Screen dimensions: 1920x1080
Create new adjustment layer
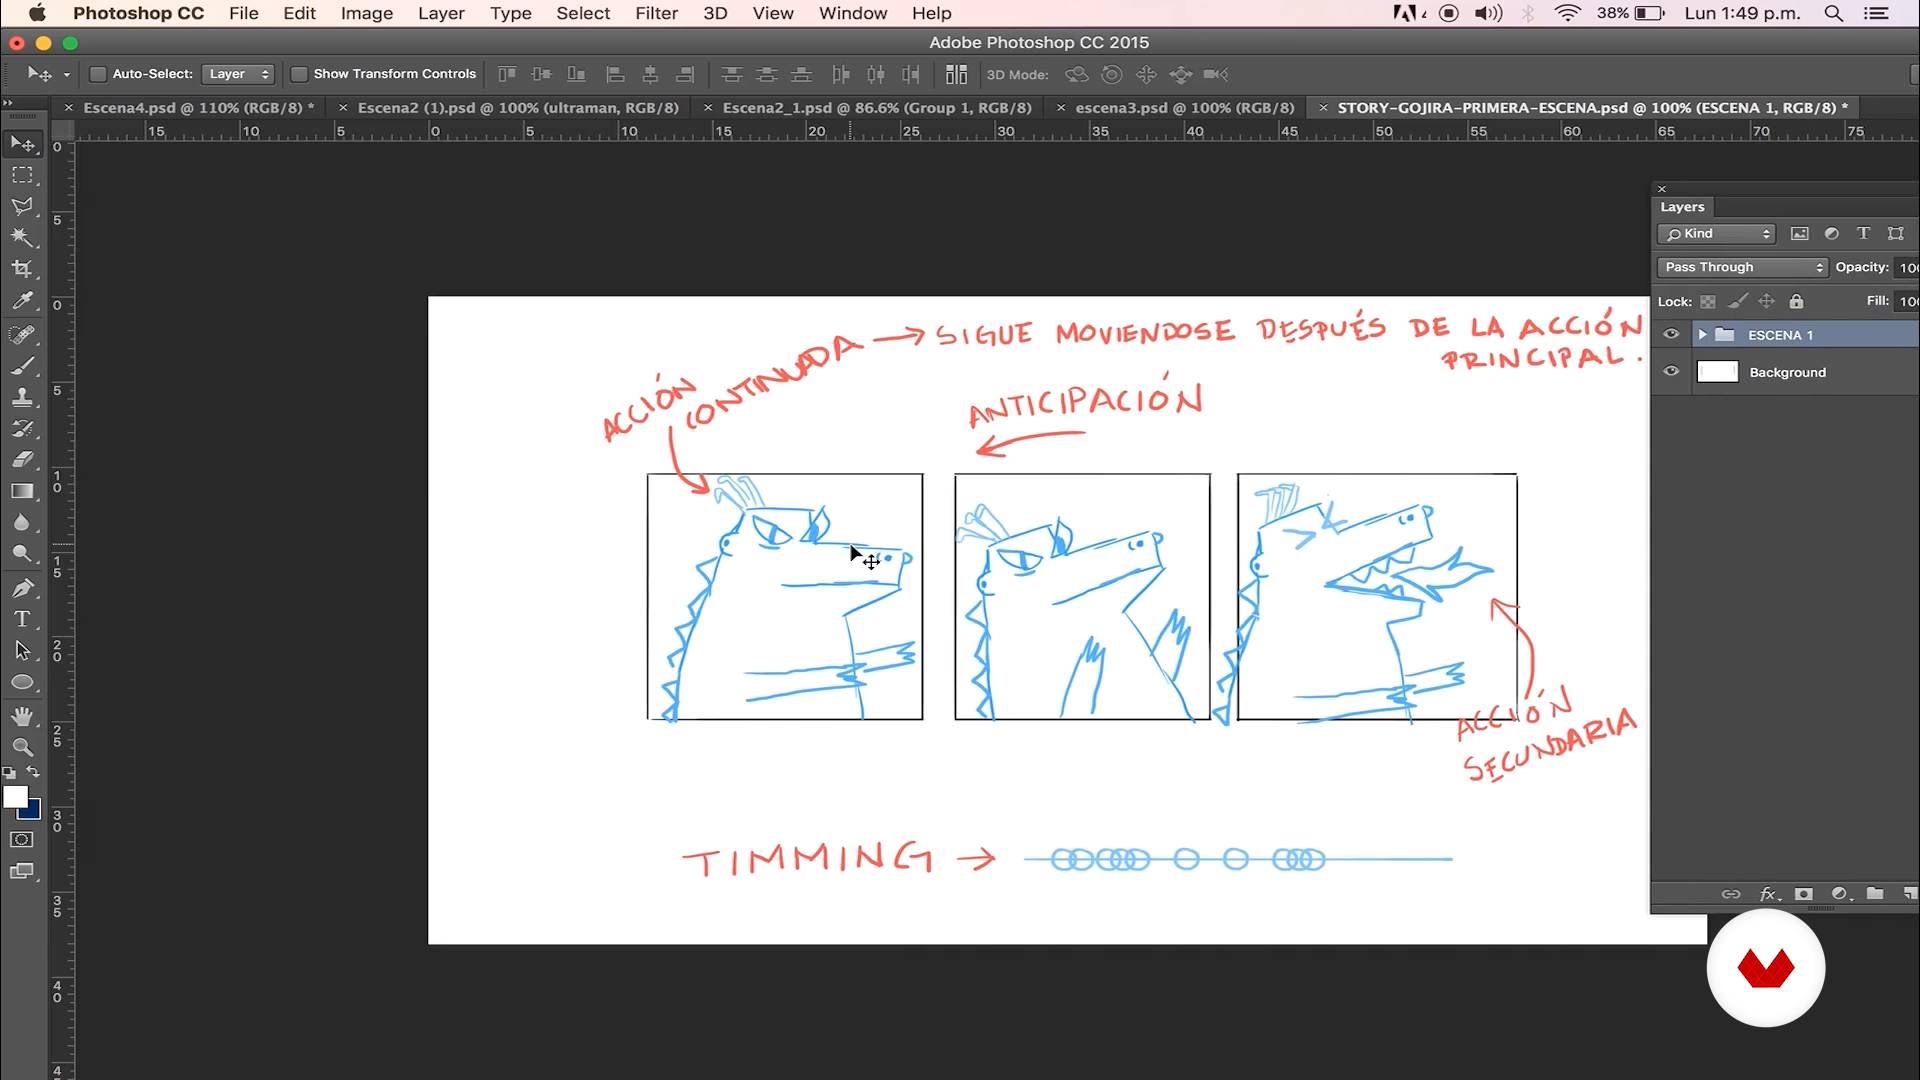click(x=1840, y=894)
